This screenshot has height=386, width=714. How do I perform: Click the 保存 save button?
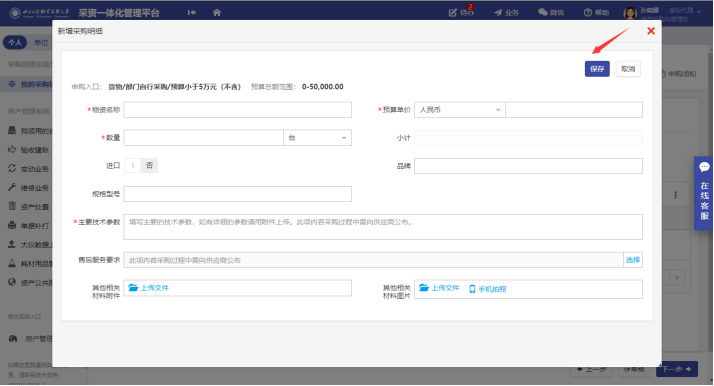click(597, 69)
